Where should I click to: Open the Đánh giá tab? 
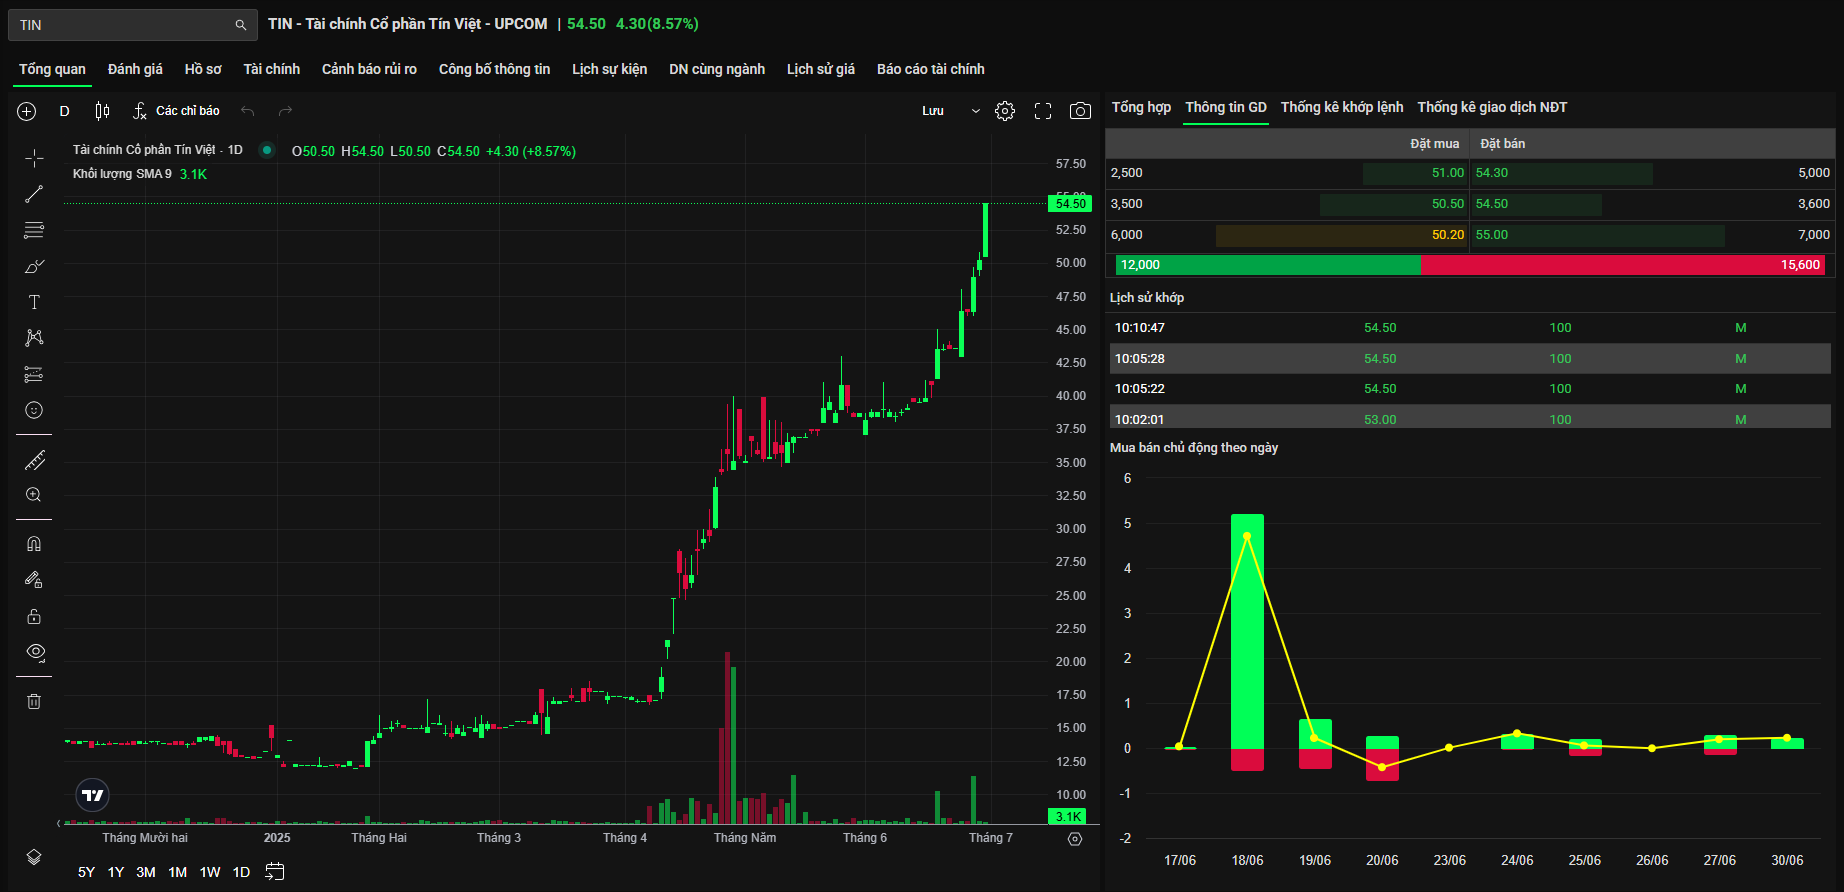(135, 69)
